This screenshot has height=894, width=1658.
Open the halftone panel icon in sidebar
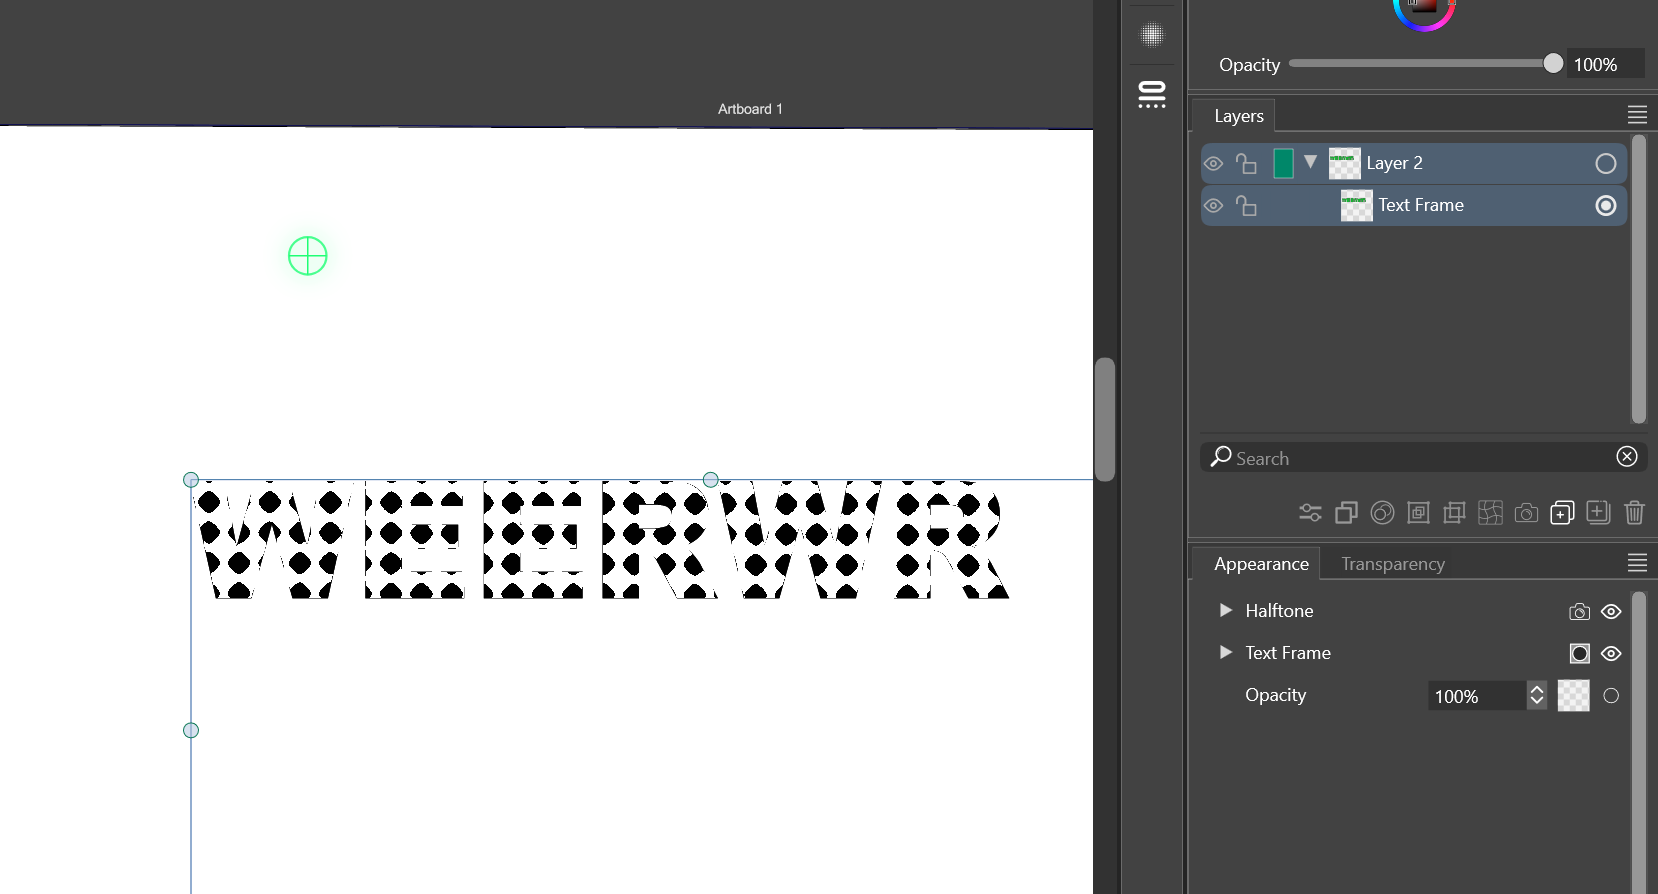tap(1152, 35)
